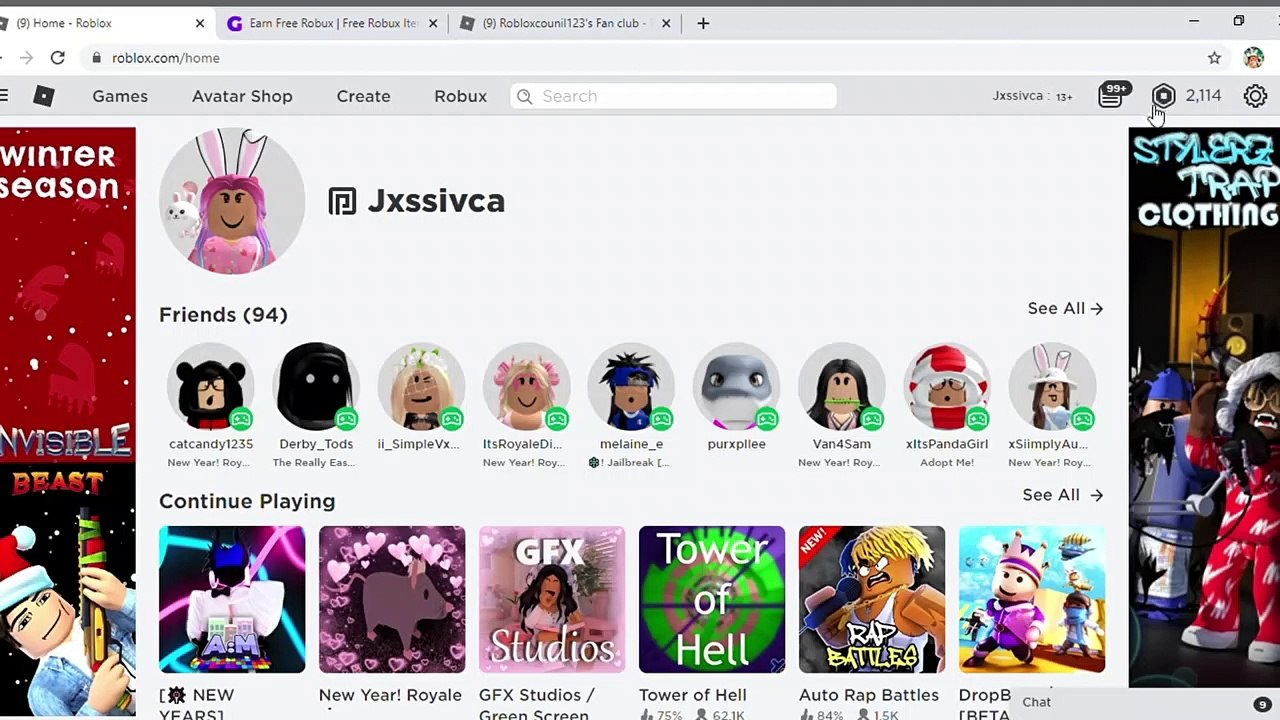Click in-game status icon on catcandy1235

point(241,419)
